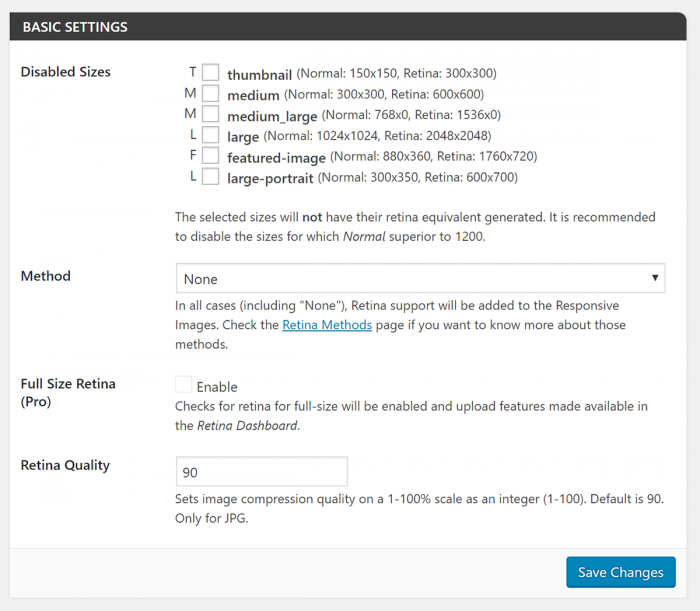Click the bold 'medium_large' label text

click(x=272, y=116)
